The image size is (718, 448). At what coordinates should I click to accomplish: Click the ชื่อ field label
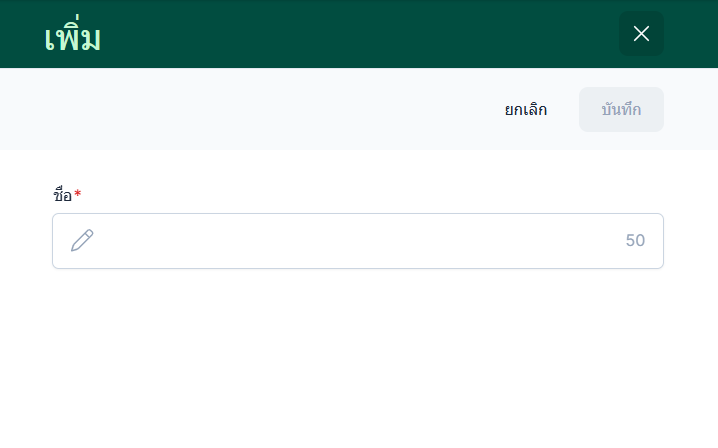[62, 195]
